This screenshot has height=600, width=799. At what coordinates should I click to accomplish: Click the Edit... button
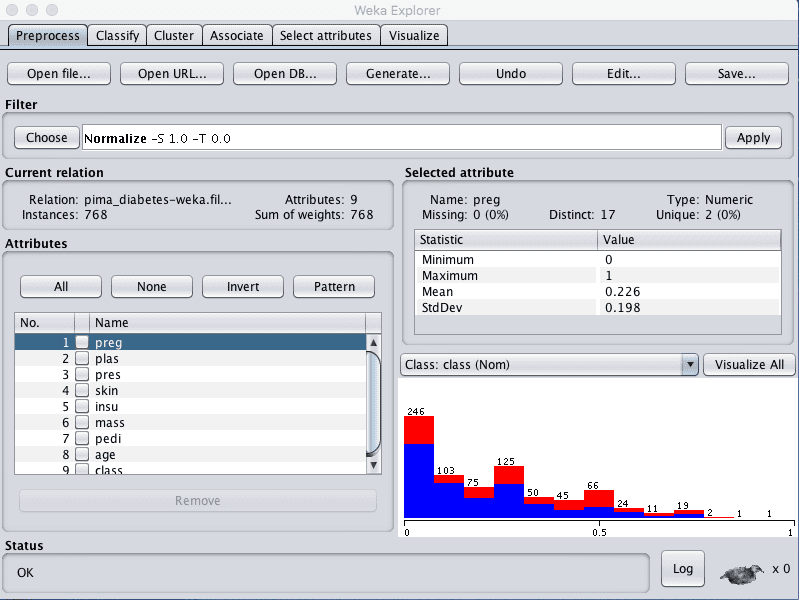(624, 74)
